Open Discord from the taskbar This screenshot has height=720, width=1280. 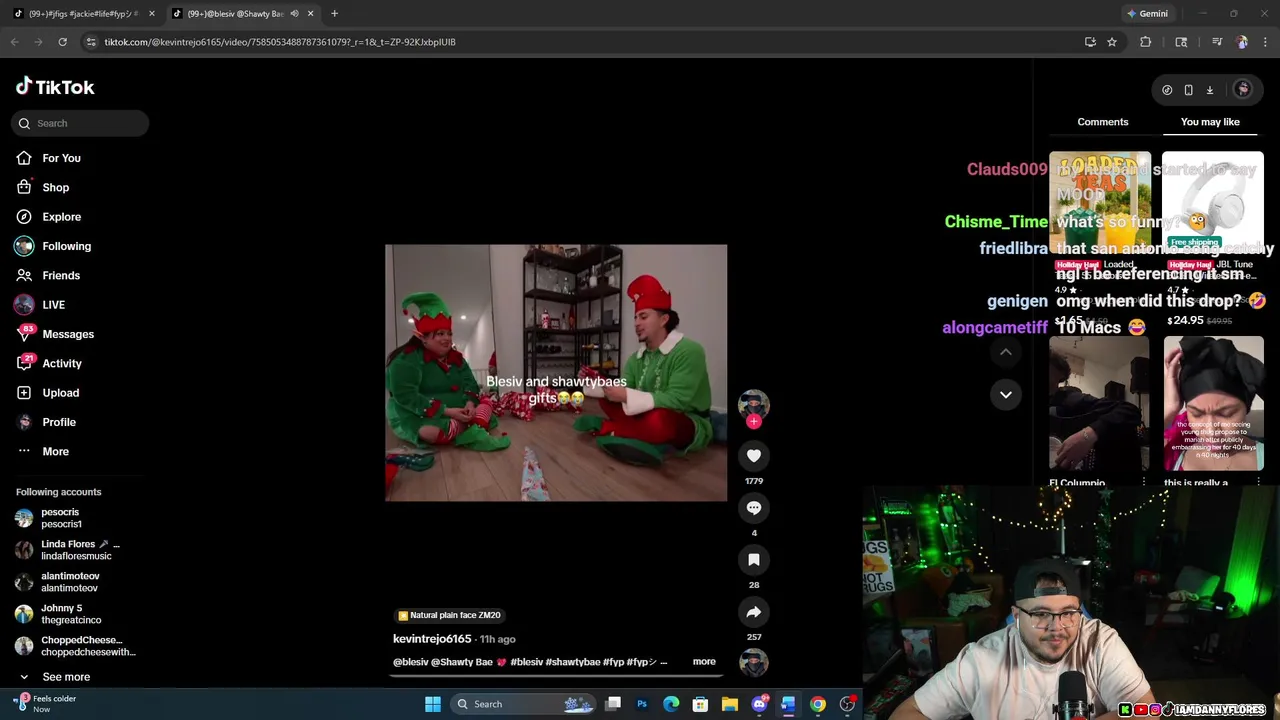click(759, 704)
